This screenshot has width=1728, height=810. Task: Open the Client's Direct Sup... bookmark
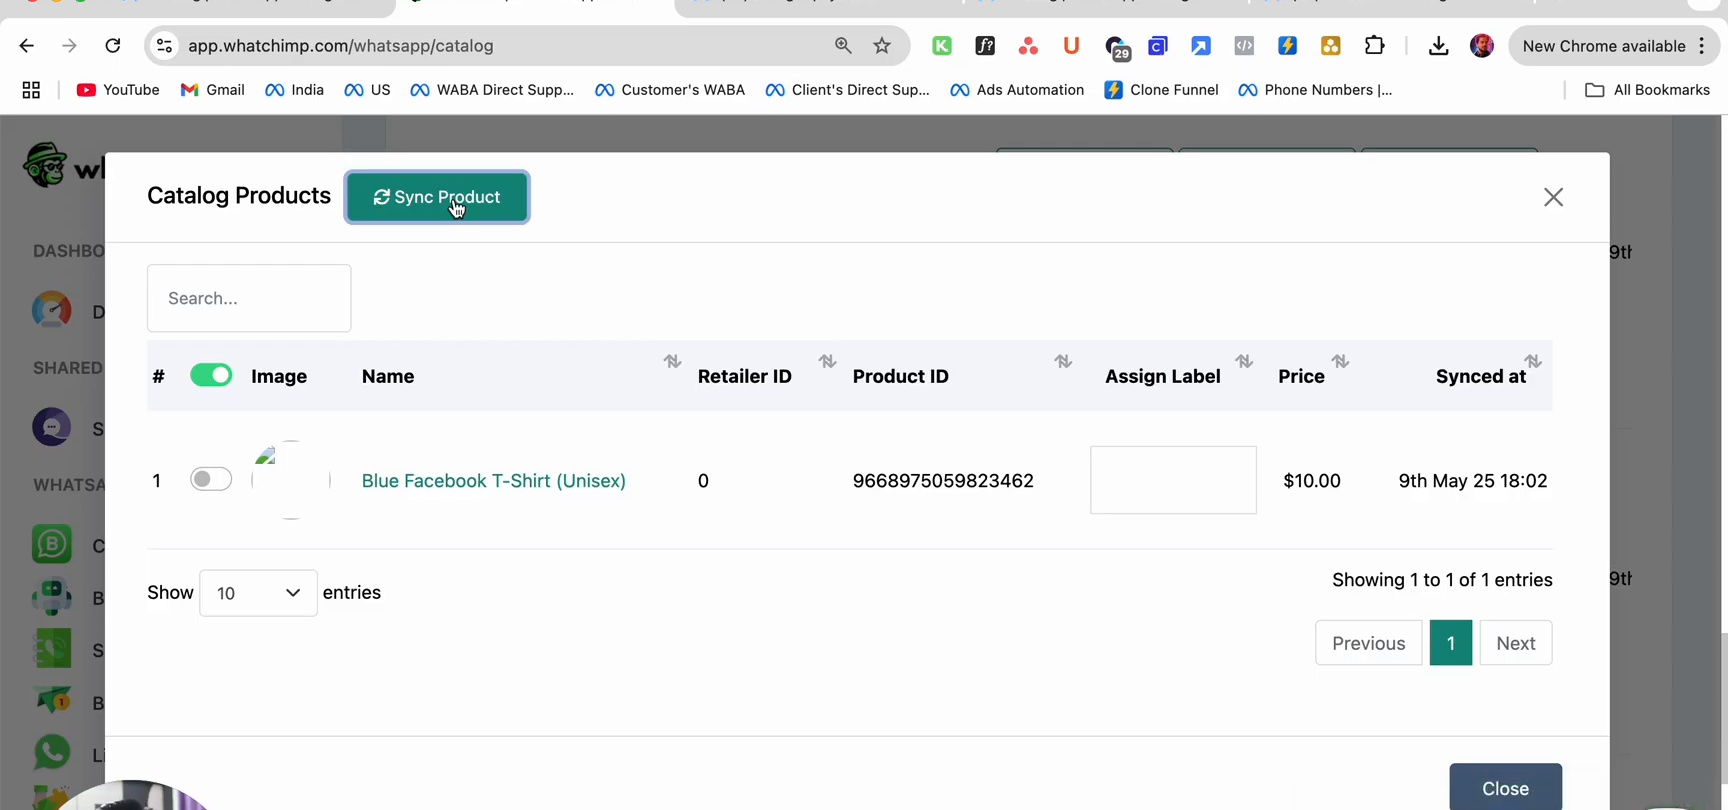click(x=847, y=90)
